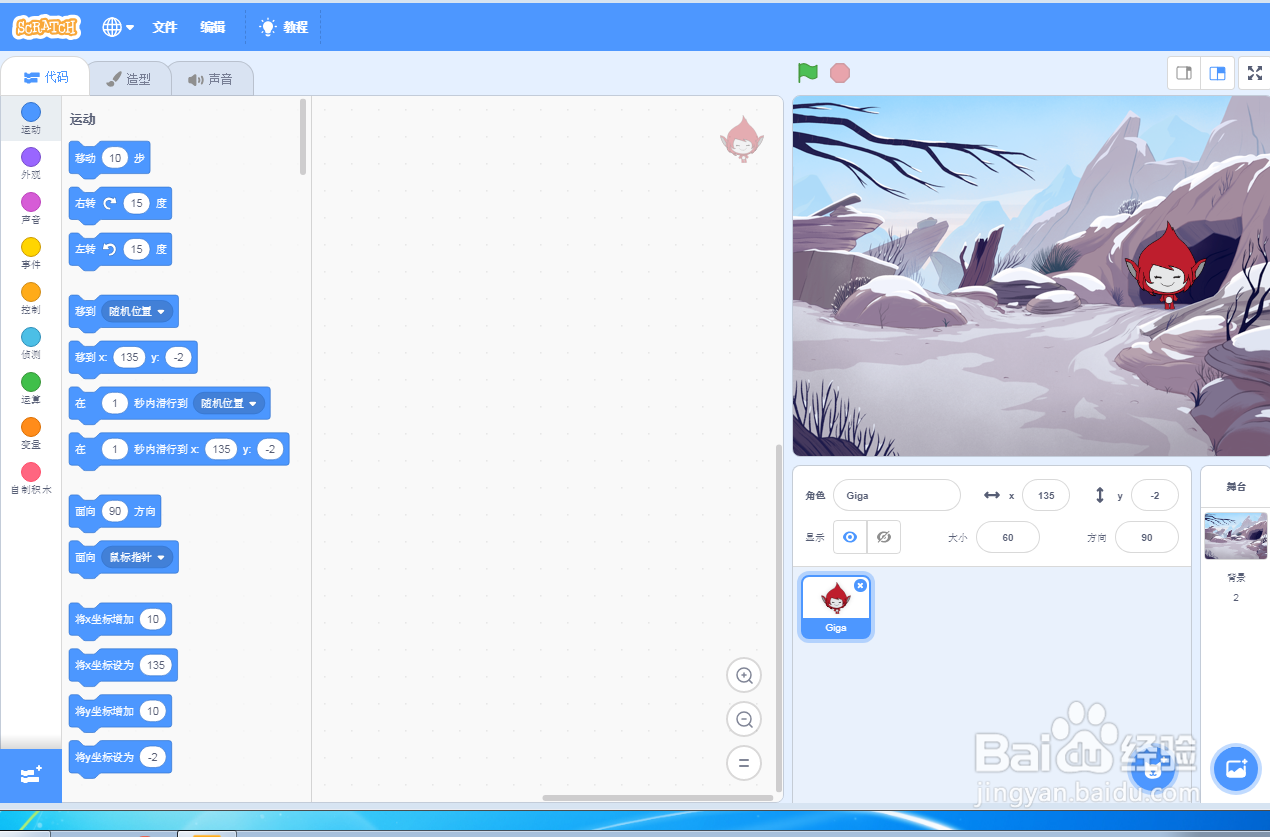Viewport: 1270px width, 837px height.
Task: Expand 鼠标指针 dropdown in 面向 block
Action: click(x=138, y=557)
